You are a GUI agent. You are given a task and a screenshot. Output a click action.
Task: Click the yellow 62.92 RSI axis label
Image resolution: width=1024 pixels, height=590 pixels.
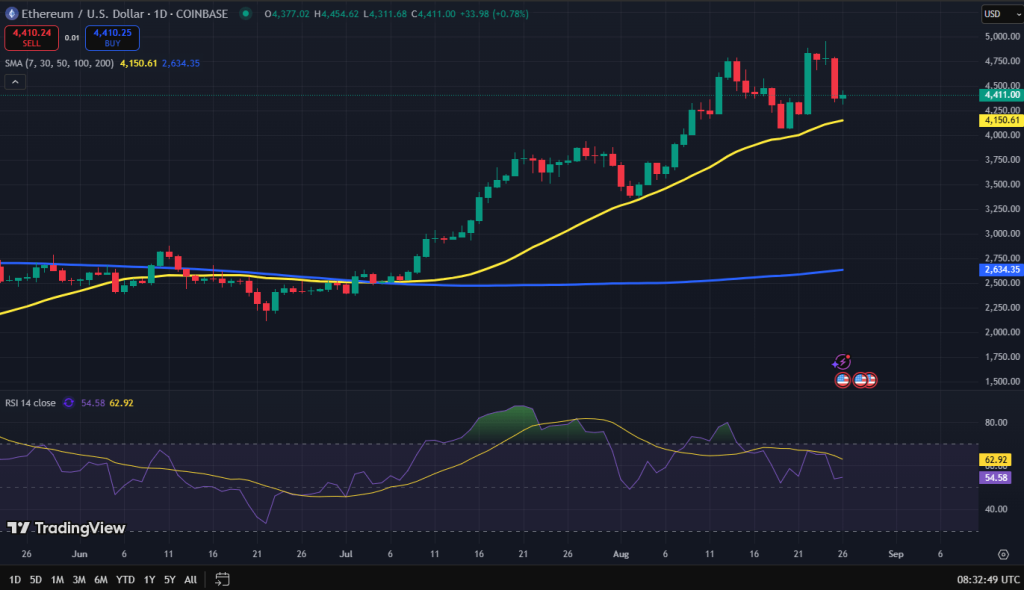(996, 460)
